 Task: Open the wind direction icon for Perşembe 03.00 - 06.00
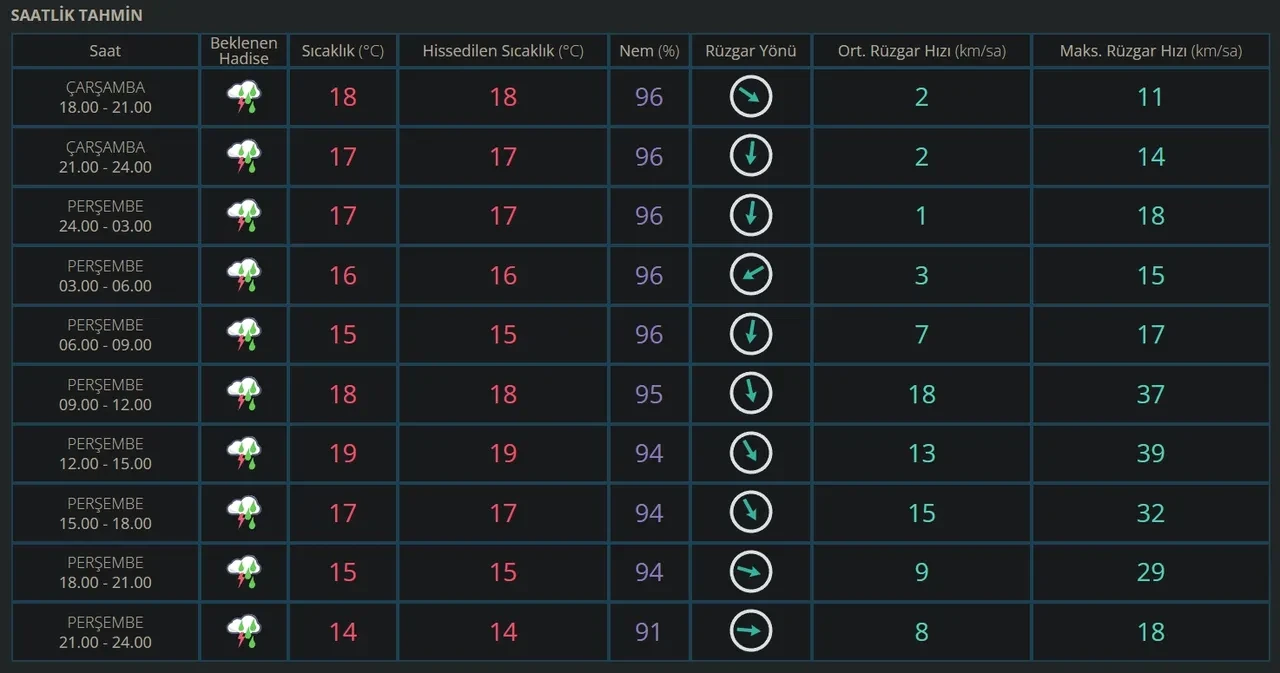tap(750, 275)
